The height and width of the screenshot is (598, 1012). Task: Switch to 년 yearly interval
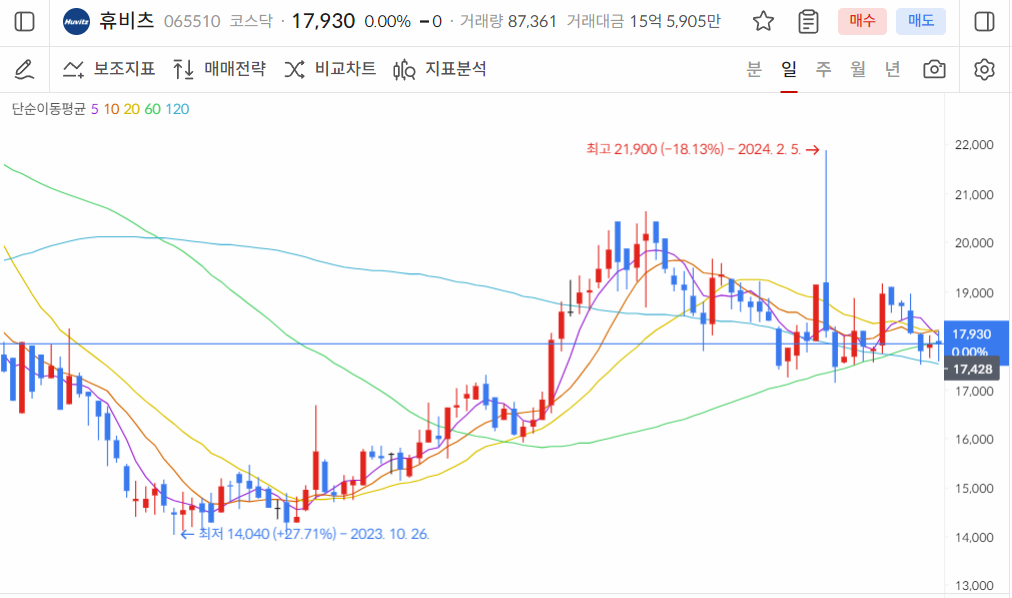click(x=893, y=68)
